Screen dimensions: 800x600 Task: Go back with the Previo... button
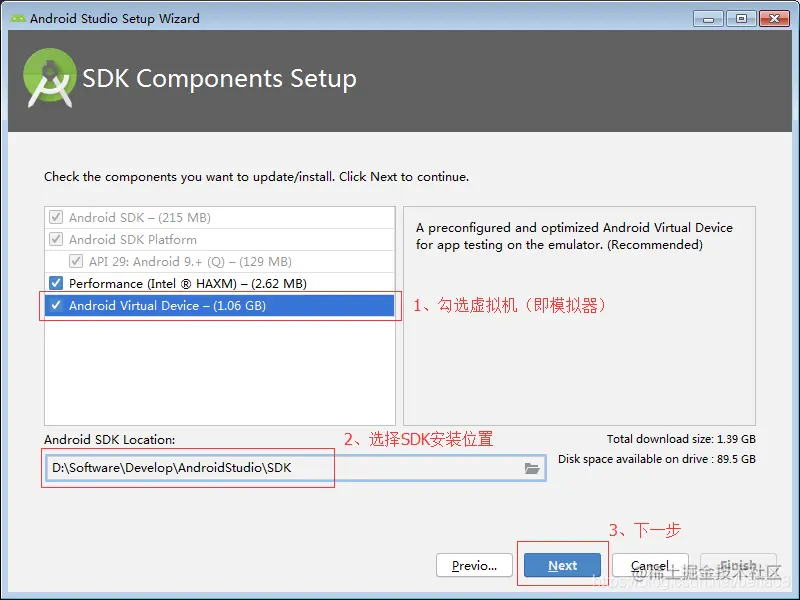click(474, 565)
